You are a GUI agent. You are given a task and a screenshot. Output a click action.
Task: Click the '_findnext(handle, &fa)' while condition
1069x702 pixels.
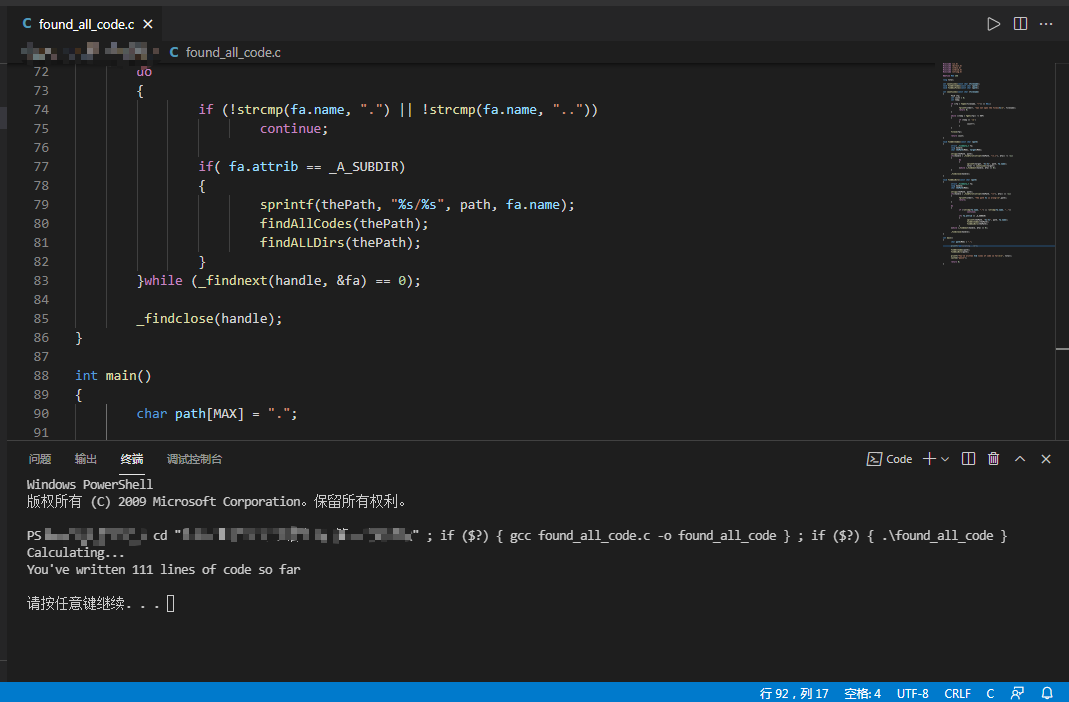point(283,281)
